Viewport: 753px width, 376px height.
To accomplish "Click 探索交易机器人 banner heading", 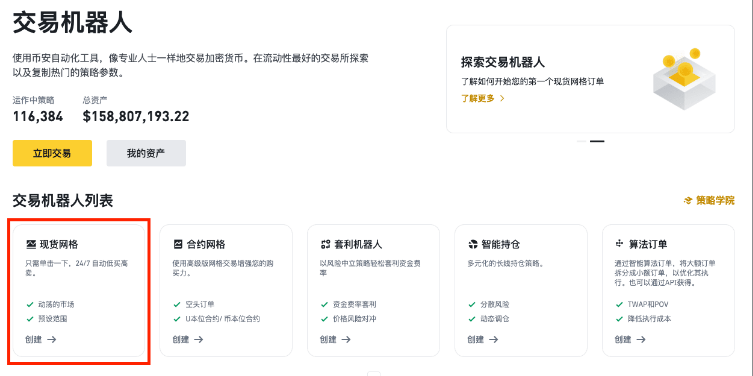I will 503,62.
